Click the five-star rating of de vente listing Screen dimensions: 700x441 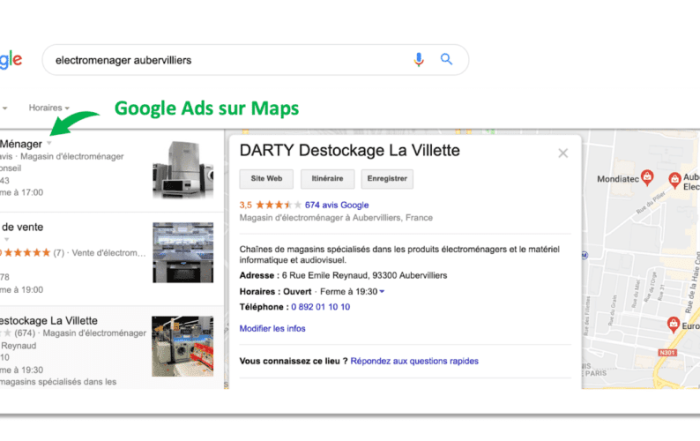pyautogui.click(x=26, y=253)
